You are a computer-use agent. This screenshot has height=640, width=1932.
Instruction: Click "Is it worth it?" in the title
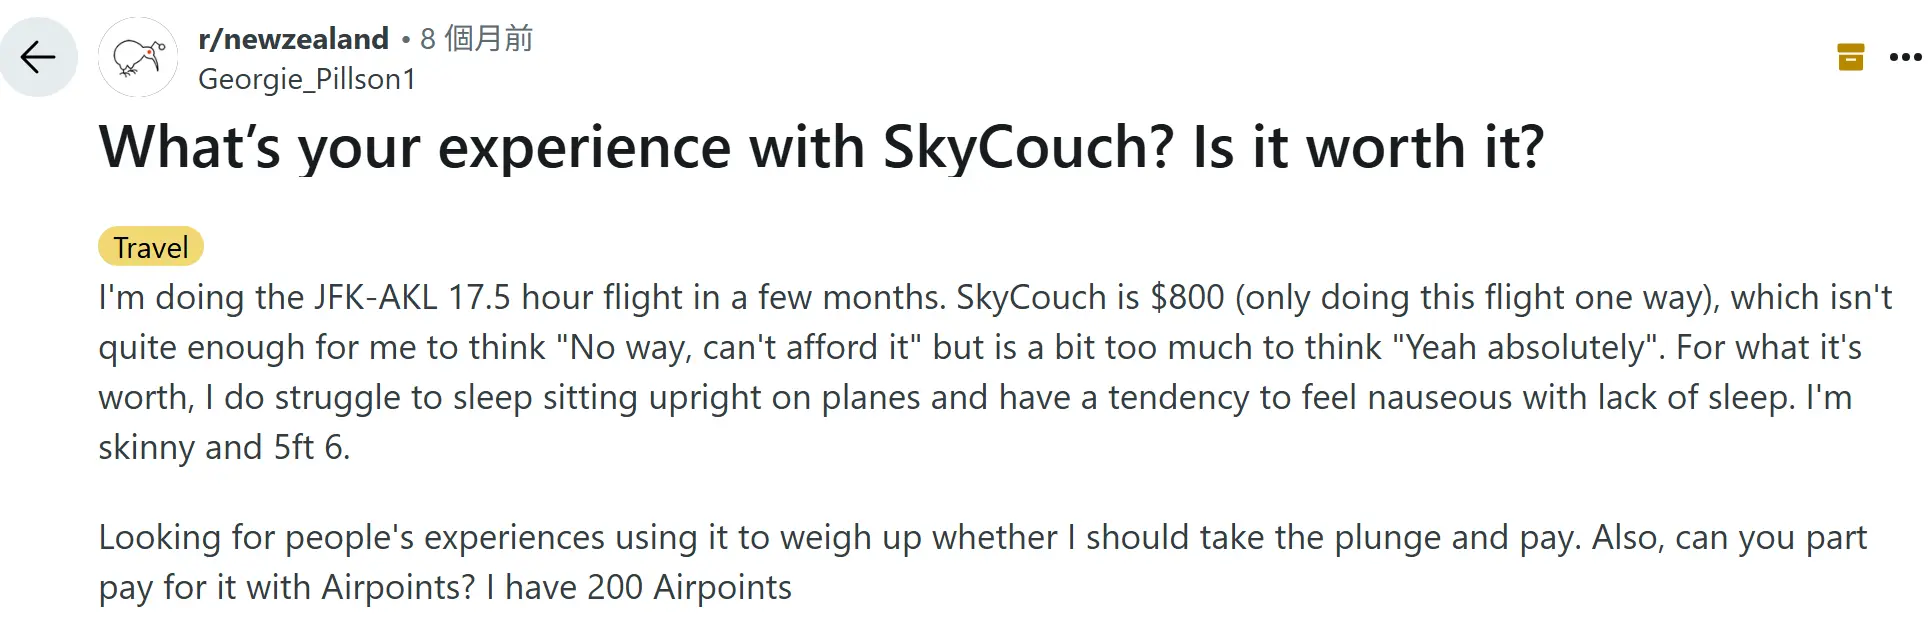click(1368, 147)
